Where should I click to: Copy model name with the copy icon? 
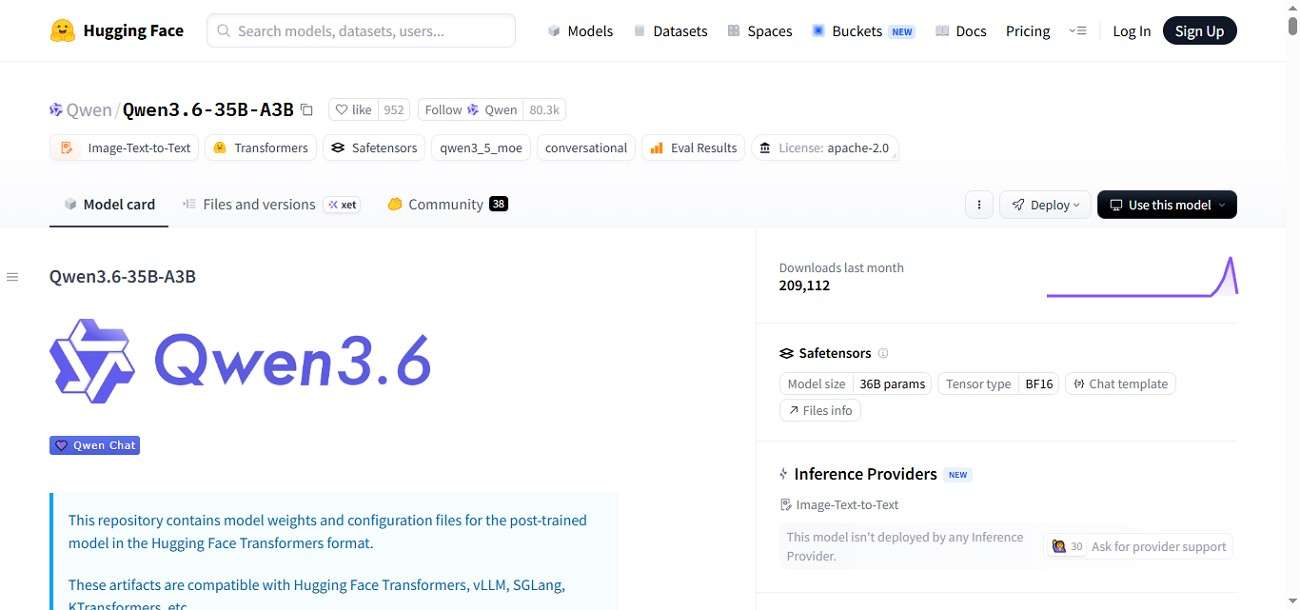(307, 110)
